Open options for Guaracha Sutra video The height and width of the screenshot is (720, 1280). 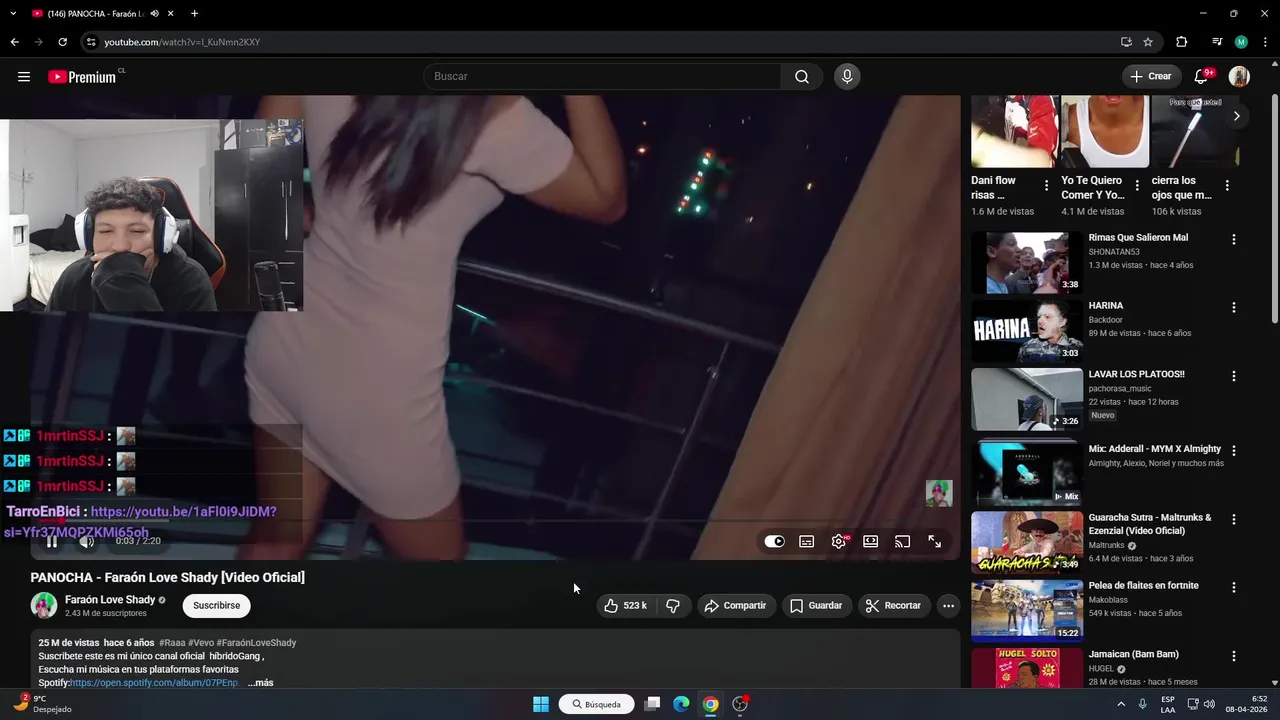(x=1233, y=520)
